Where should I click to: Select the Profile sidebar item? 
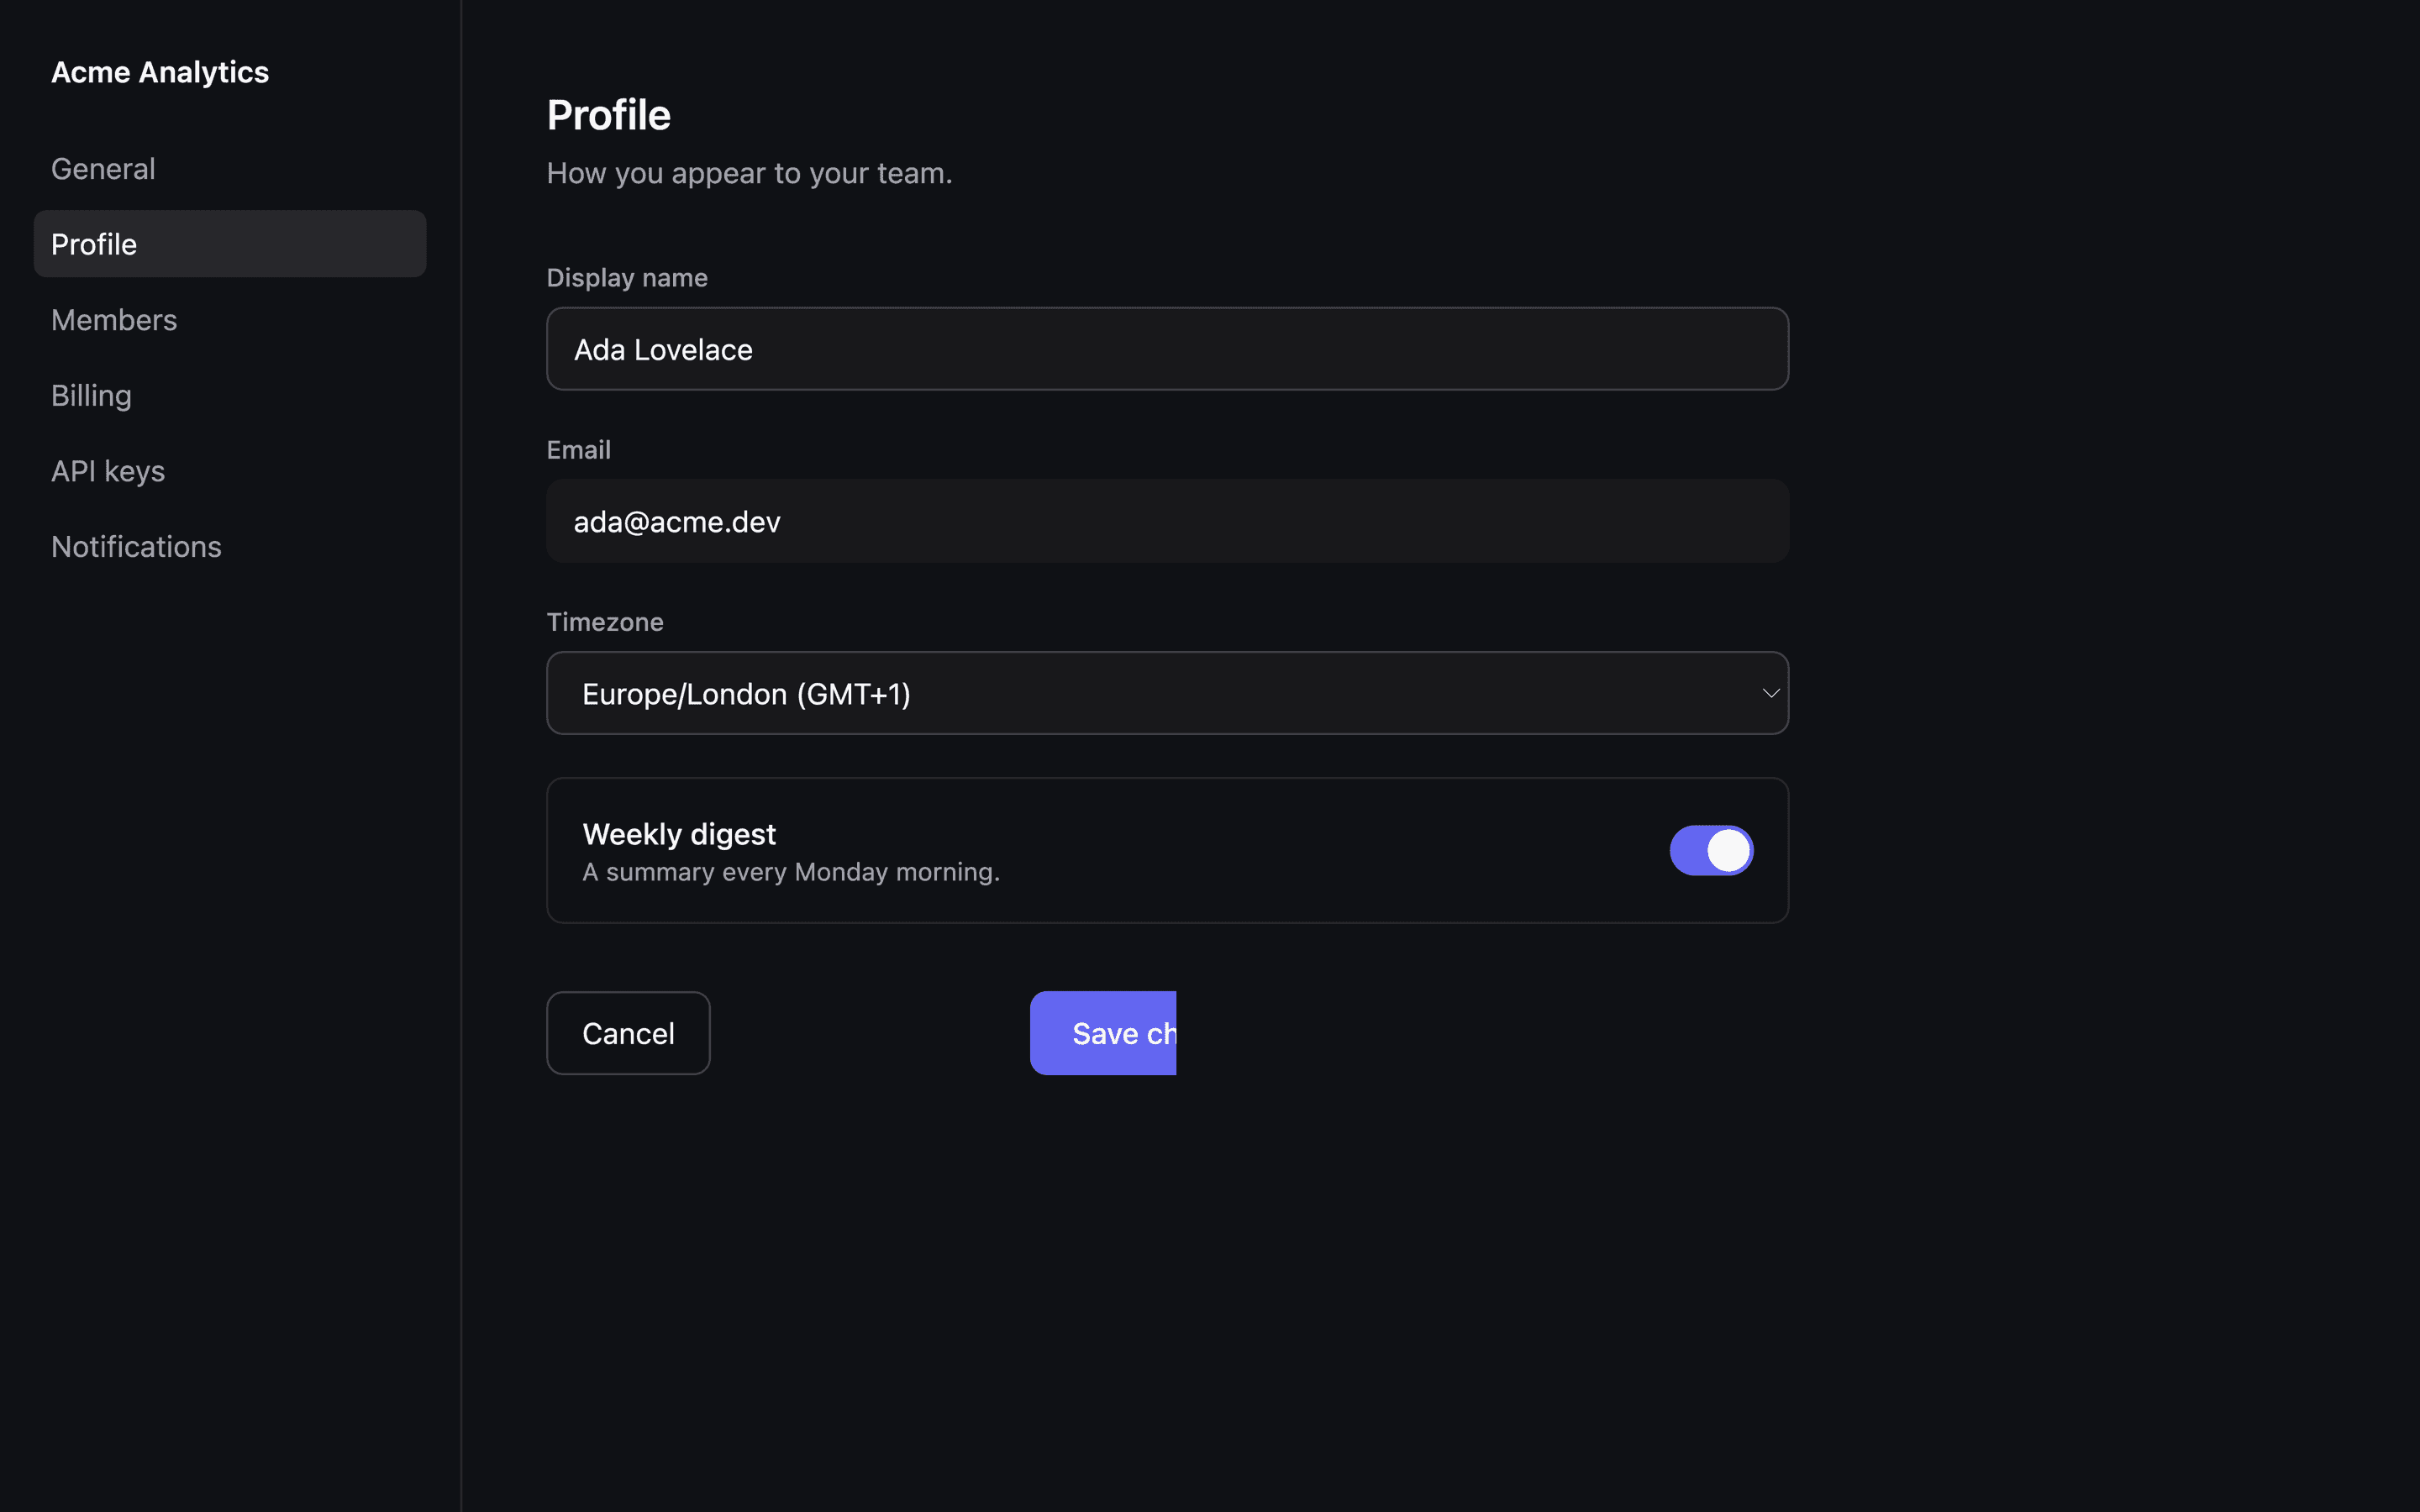(x=230, y=244)
